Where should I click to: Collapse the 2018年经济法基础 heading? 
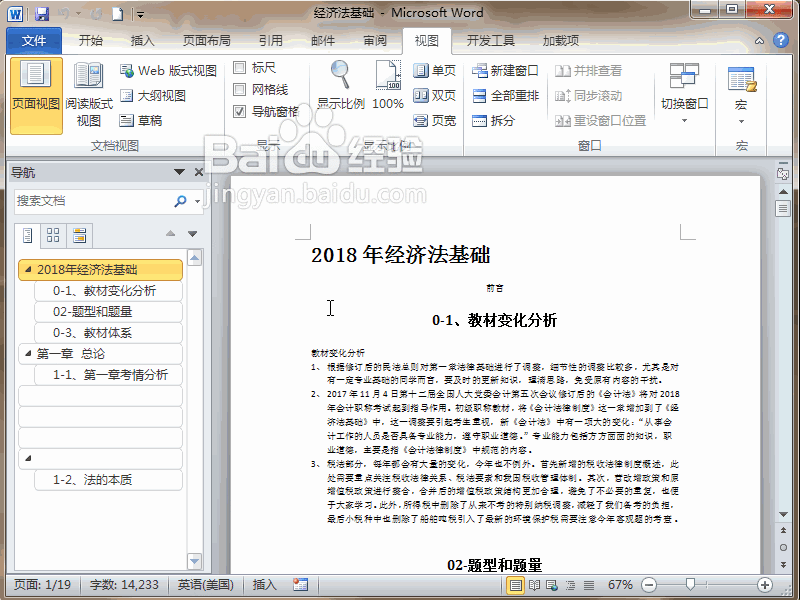click(29, 269)
